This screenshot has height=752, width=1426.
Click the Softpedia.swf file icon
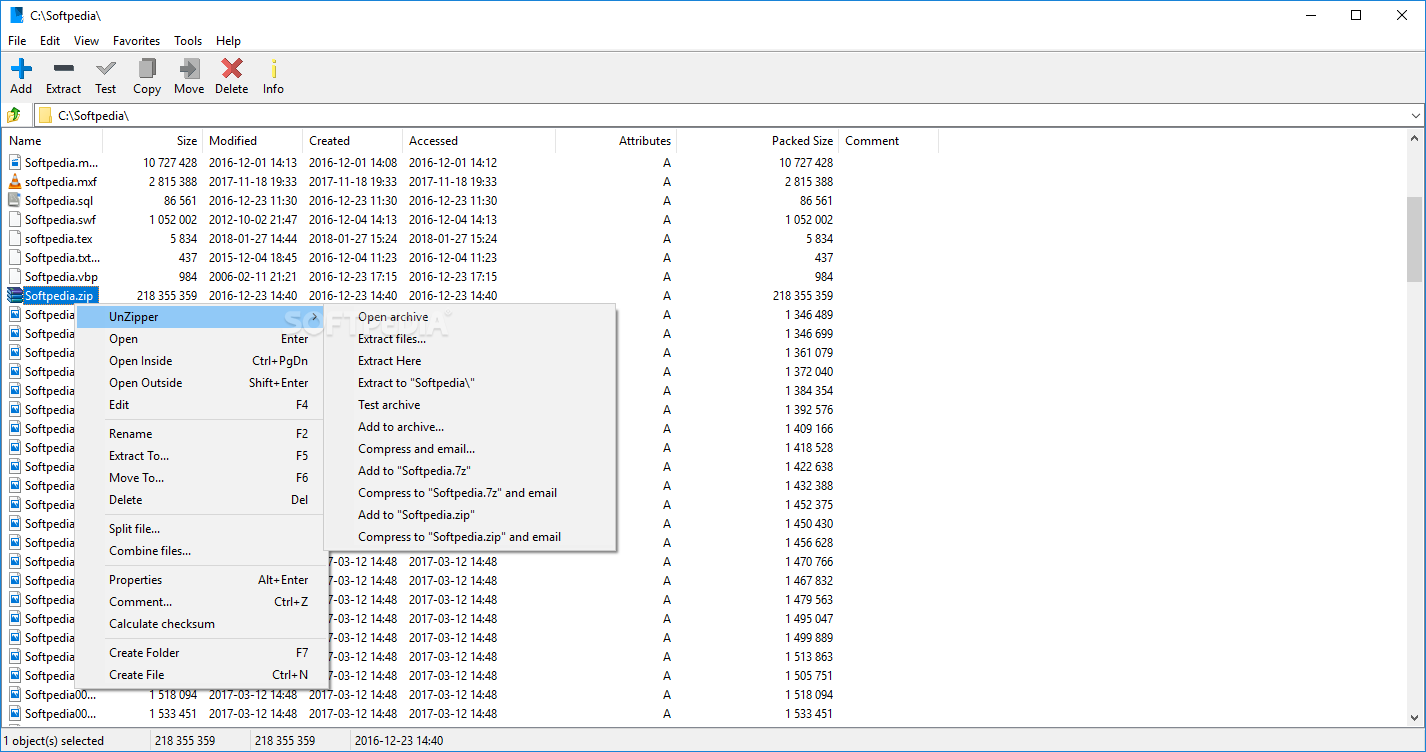(x=14, y=219)
